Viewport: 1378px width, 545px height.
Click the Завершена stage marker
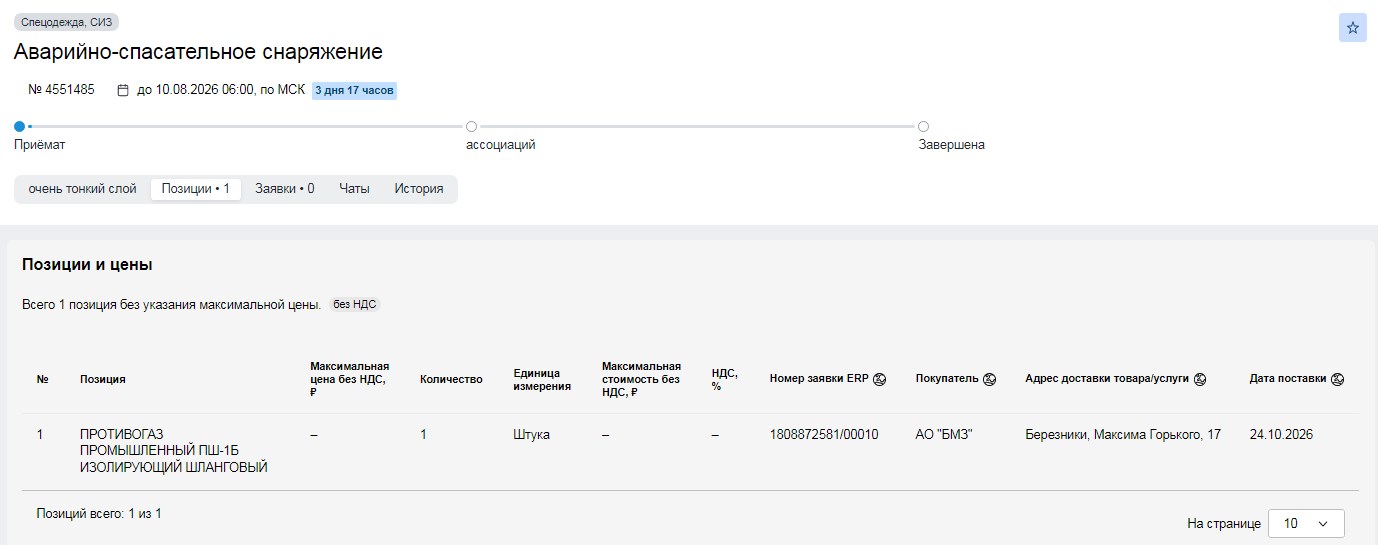coord(923,126)
